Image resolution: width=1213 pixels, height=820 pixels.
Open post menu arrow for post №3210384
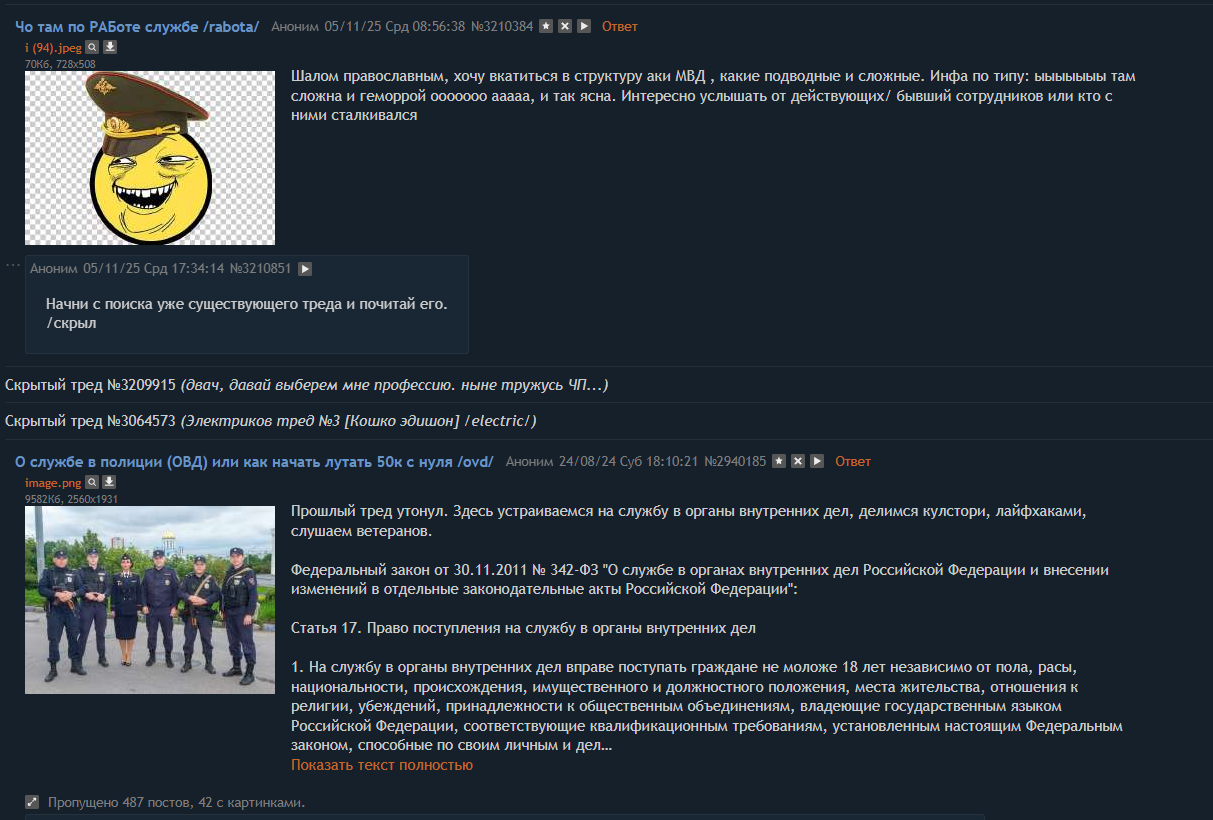click(x=584, y=26)
